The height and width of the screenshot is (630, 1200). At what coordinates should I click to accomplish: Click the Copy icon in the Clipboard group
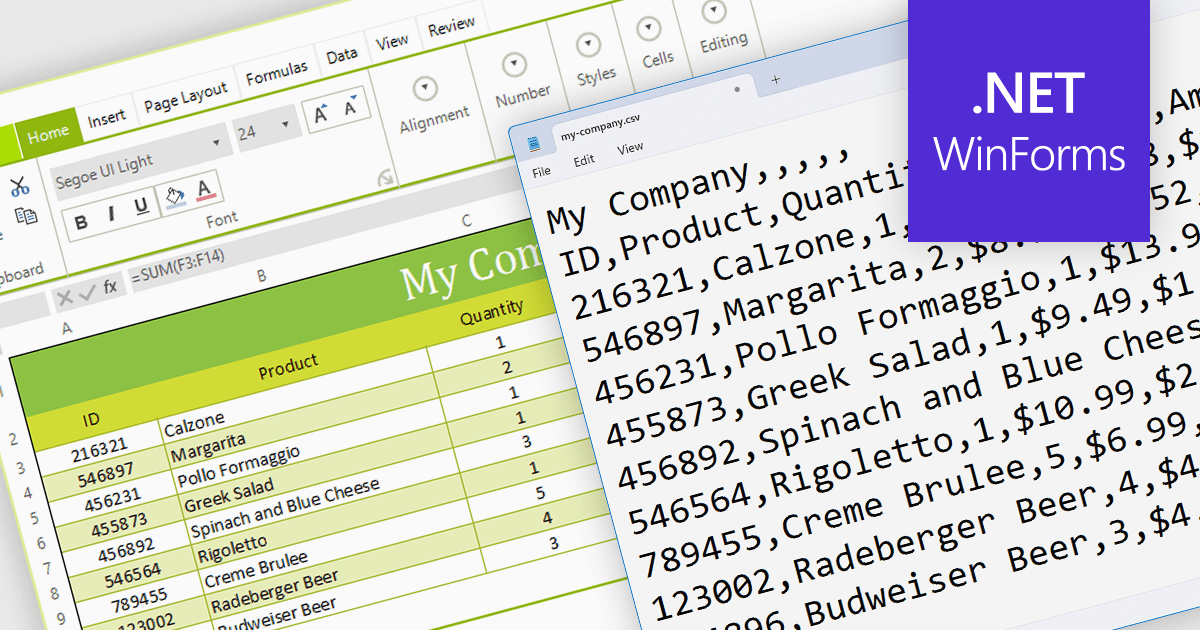pyautogui.click(x=26, y=214)
